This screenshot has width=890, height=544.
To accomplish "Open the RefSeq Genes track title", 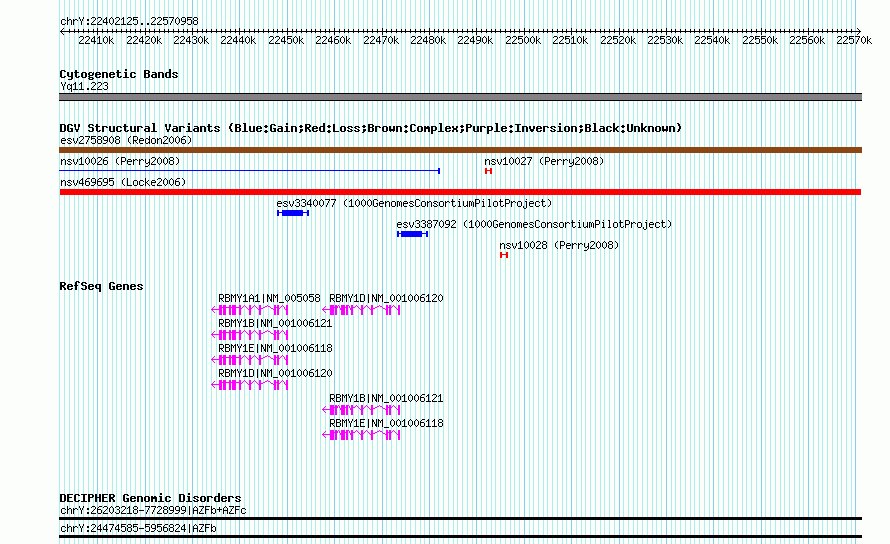I will click(x=101, y=286).
